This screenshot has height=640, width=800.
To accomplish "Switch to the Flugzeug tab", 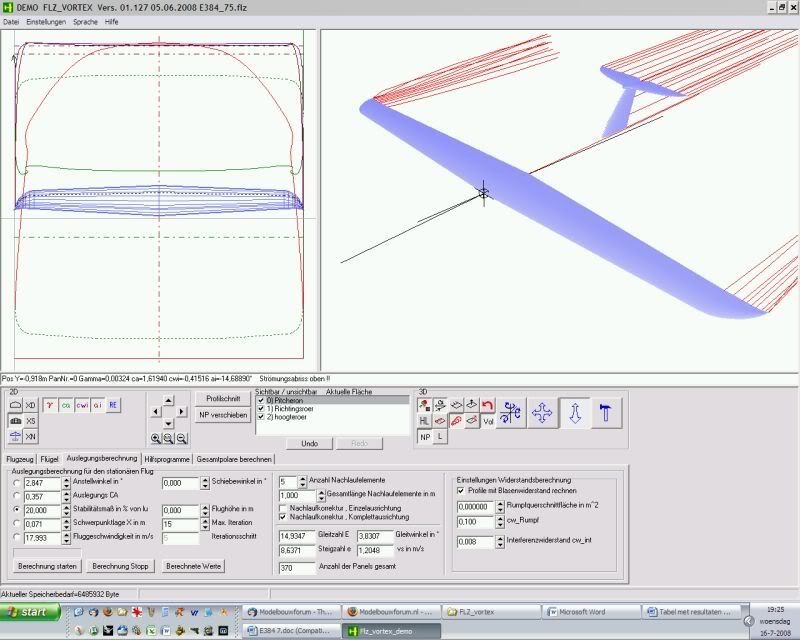I will tap(20, 459).
